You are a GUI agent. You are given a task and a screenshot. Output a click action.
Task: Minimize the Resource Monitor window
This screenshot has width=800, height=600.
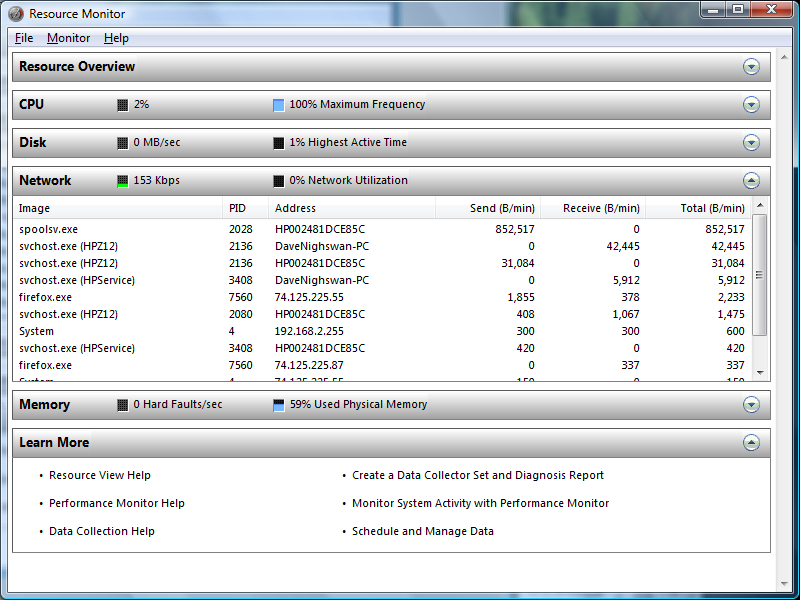(x=714, y=9)
